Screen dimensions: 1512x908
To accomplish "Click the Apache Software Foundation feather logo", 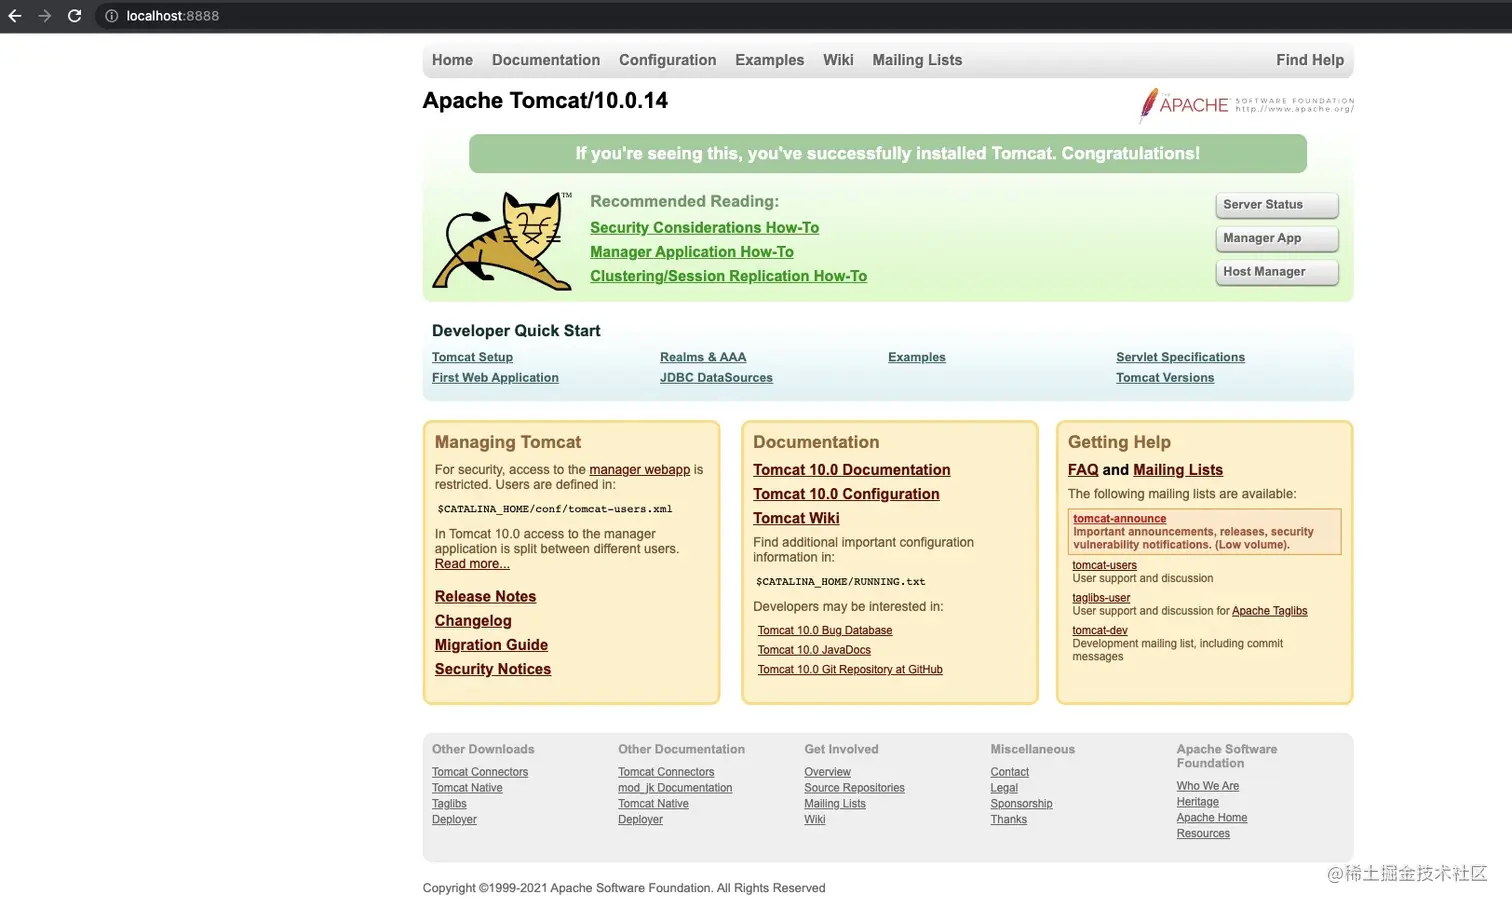I will [1247, 105].
